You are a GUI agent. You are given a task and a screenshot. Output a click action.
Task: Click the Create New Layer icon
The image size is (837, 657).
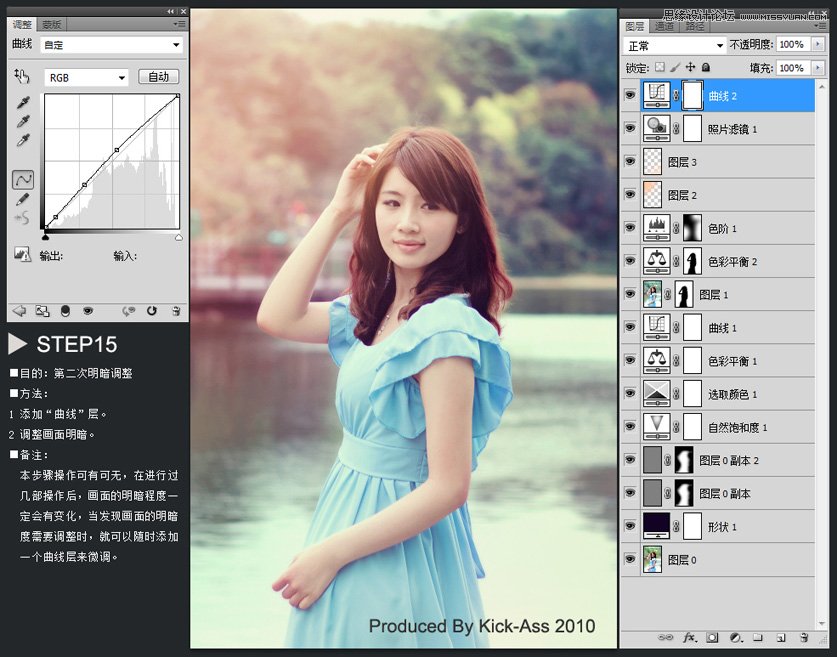780,638
